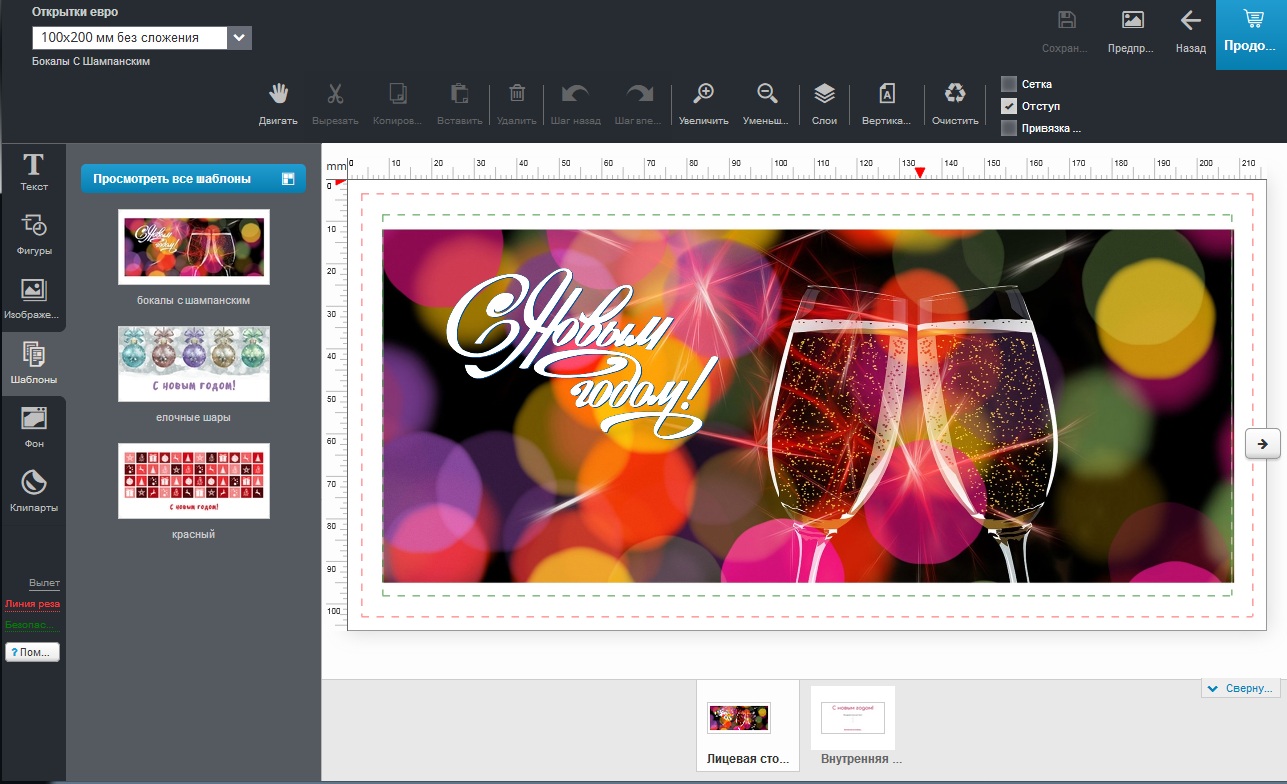Click the Вылет legend label
Image resolution: width=1287 pixels, height=784 pixels.
[44, 582]
